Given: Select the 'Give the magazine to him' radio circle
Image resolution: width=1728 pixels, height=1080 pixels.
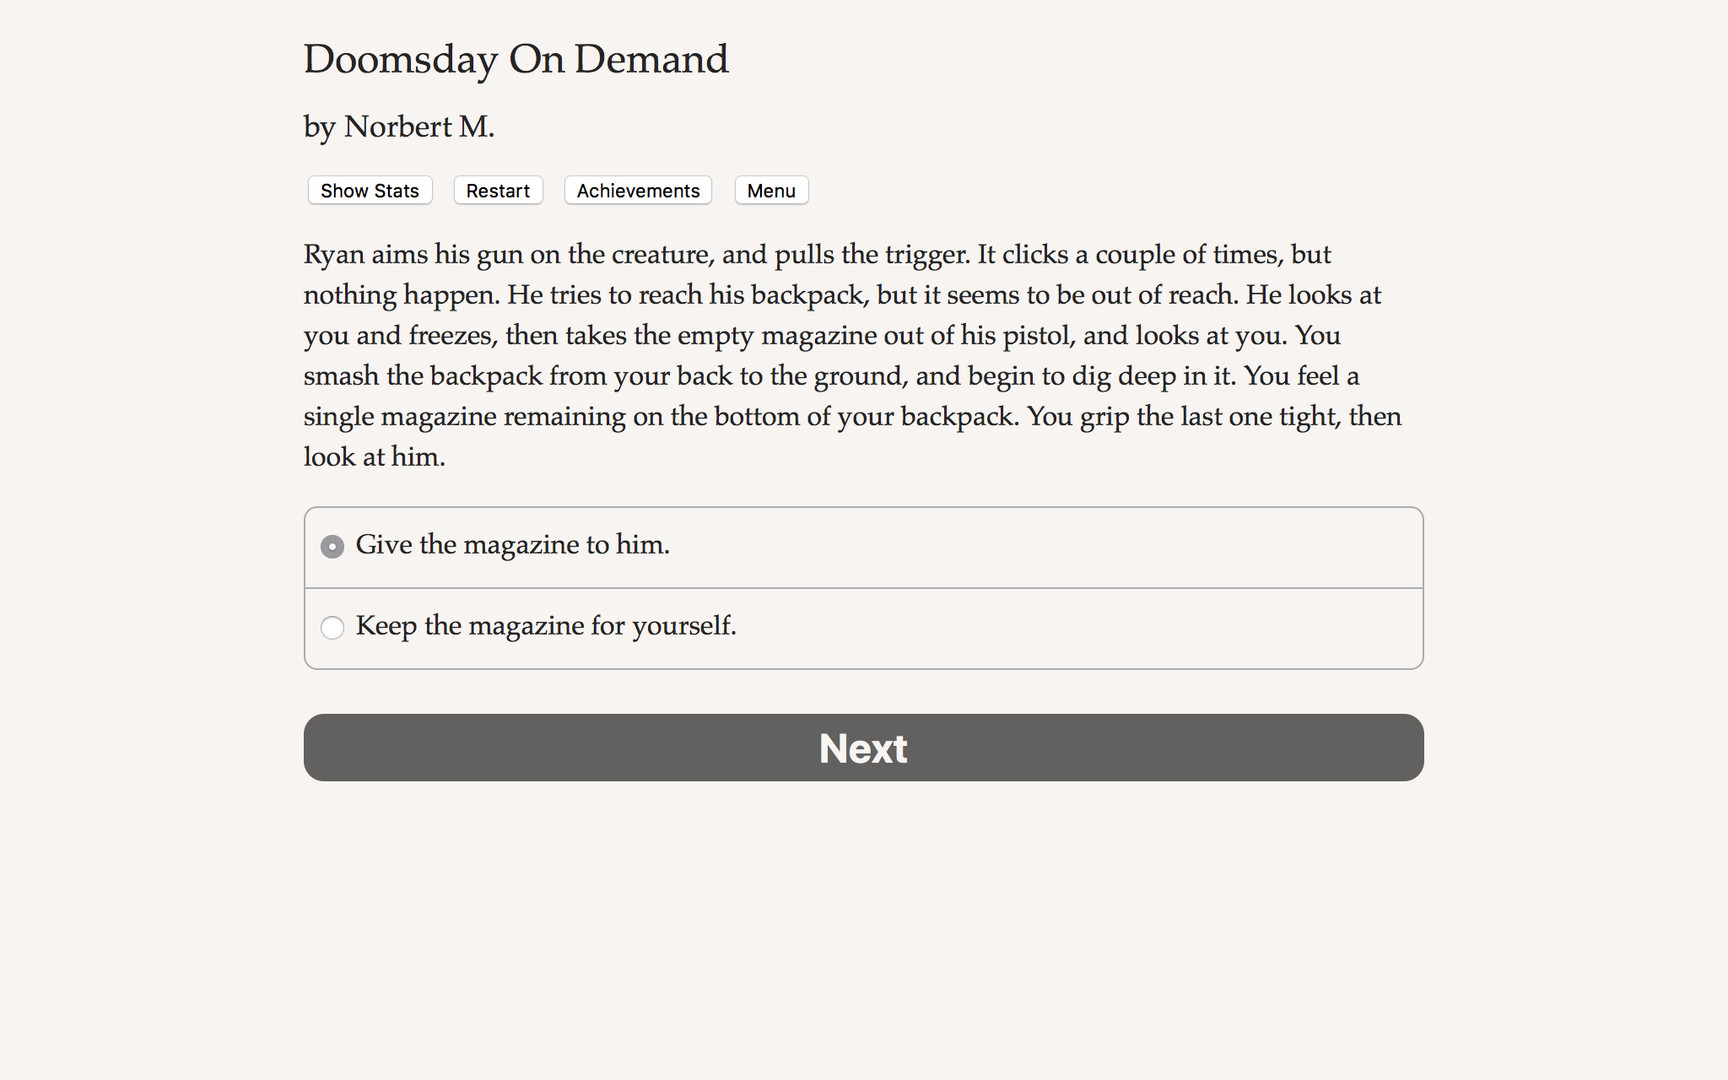Looking at the screenshot, I should coord(332,546).
